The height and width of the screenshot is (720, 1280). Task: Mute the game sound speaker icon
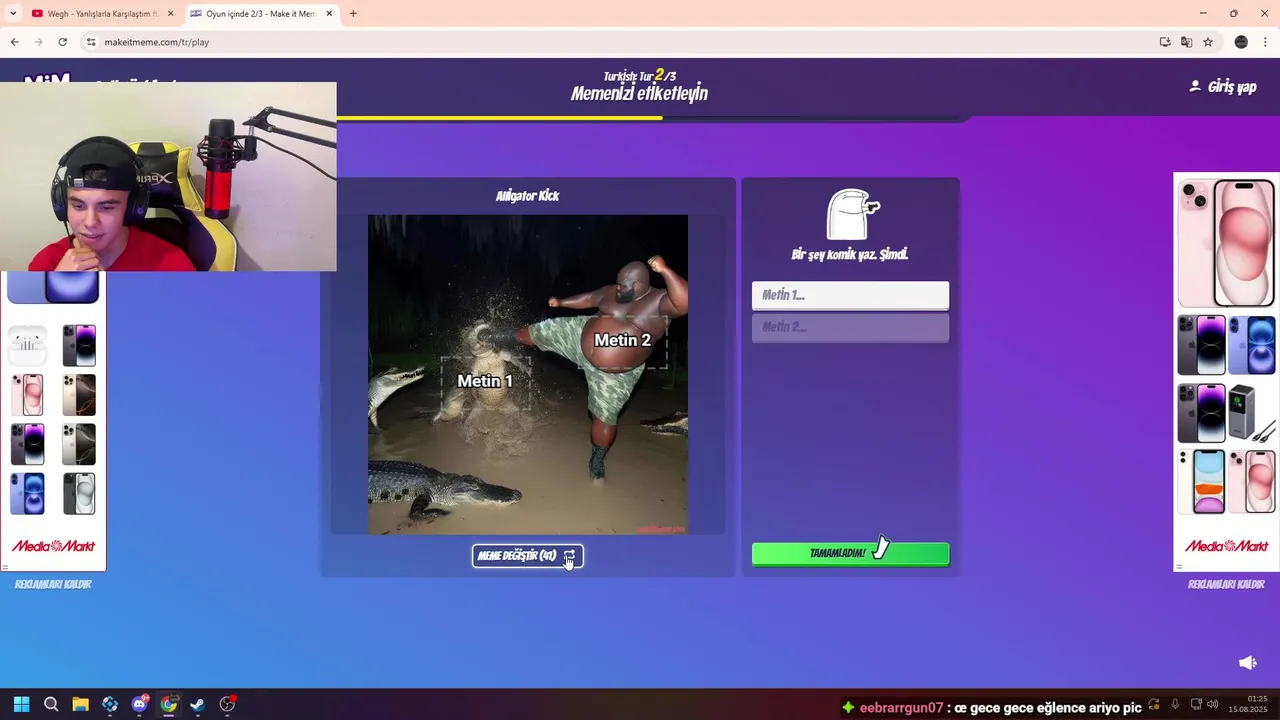(1247, 663)
